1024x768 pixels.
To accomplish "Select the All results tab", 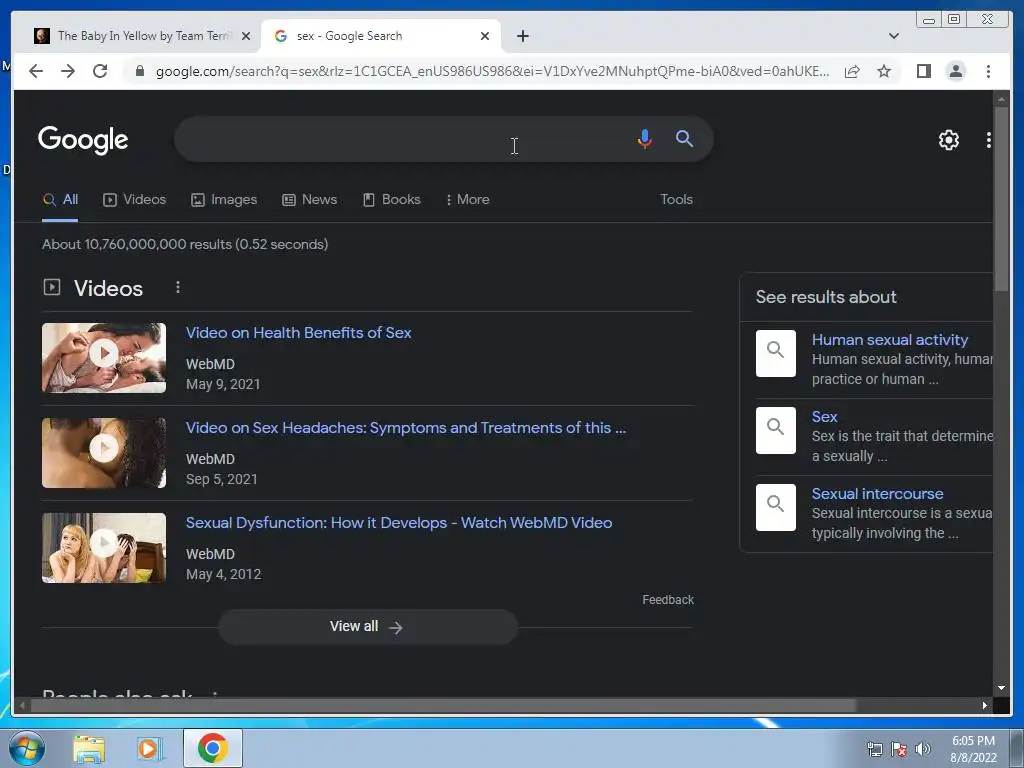I will tap(60, 199).
